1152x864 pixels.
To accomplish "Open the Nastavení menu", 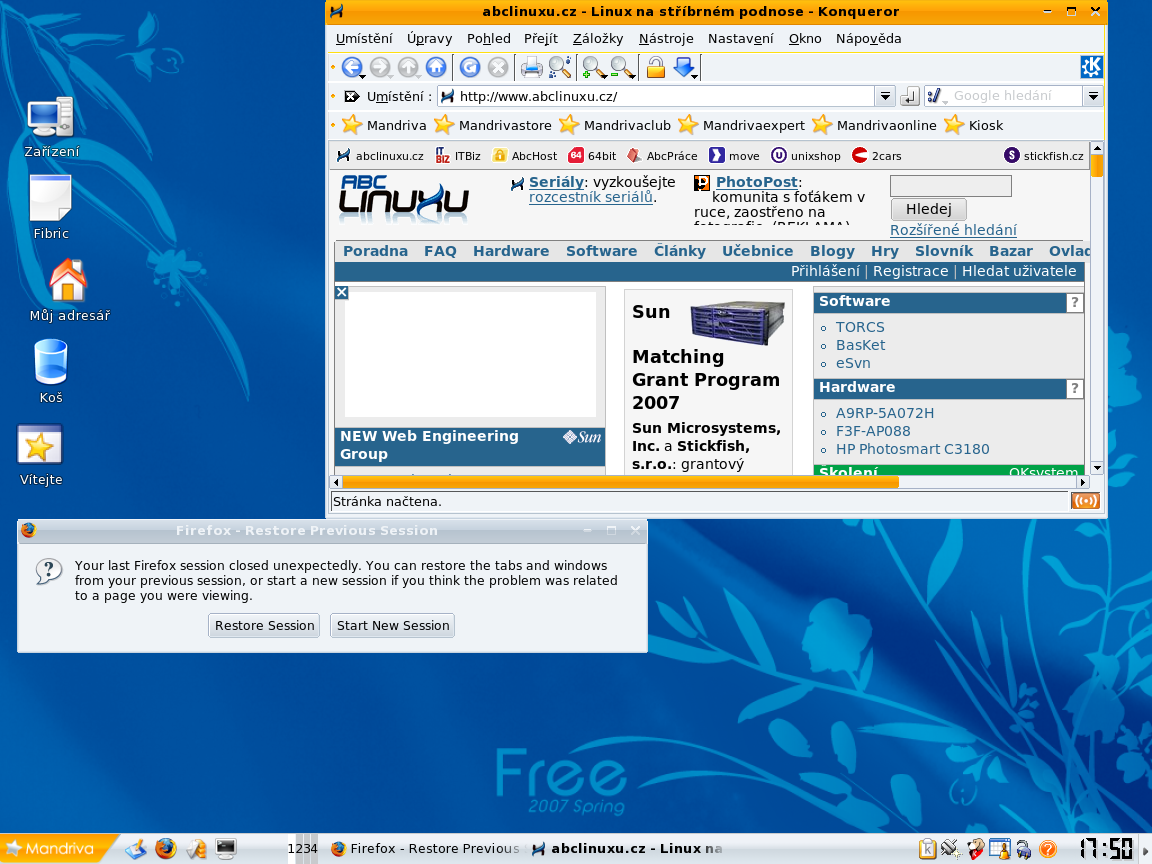I will click(741, 38).
